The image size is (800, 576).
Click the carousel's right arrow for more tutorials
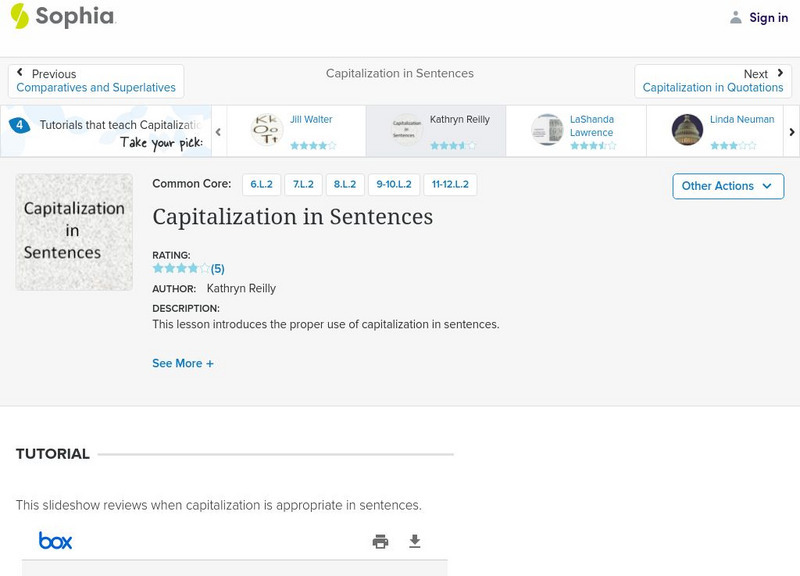tap(791, 130)
